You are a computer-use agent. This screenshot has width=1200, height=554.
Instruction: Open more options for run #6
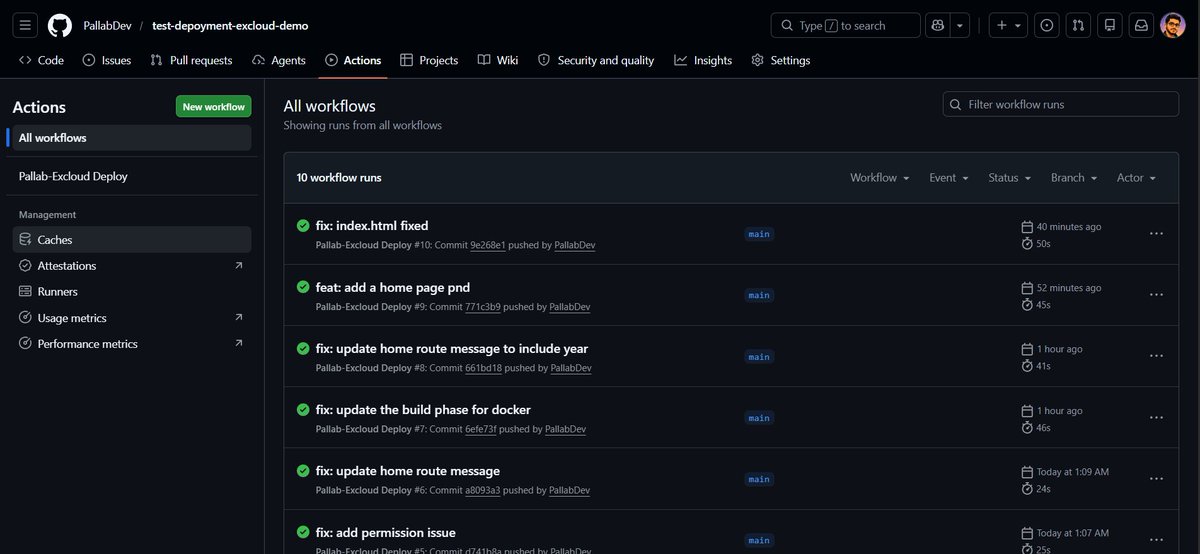(x=1156, y=479)
